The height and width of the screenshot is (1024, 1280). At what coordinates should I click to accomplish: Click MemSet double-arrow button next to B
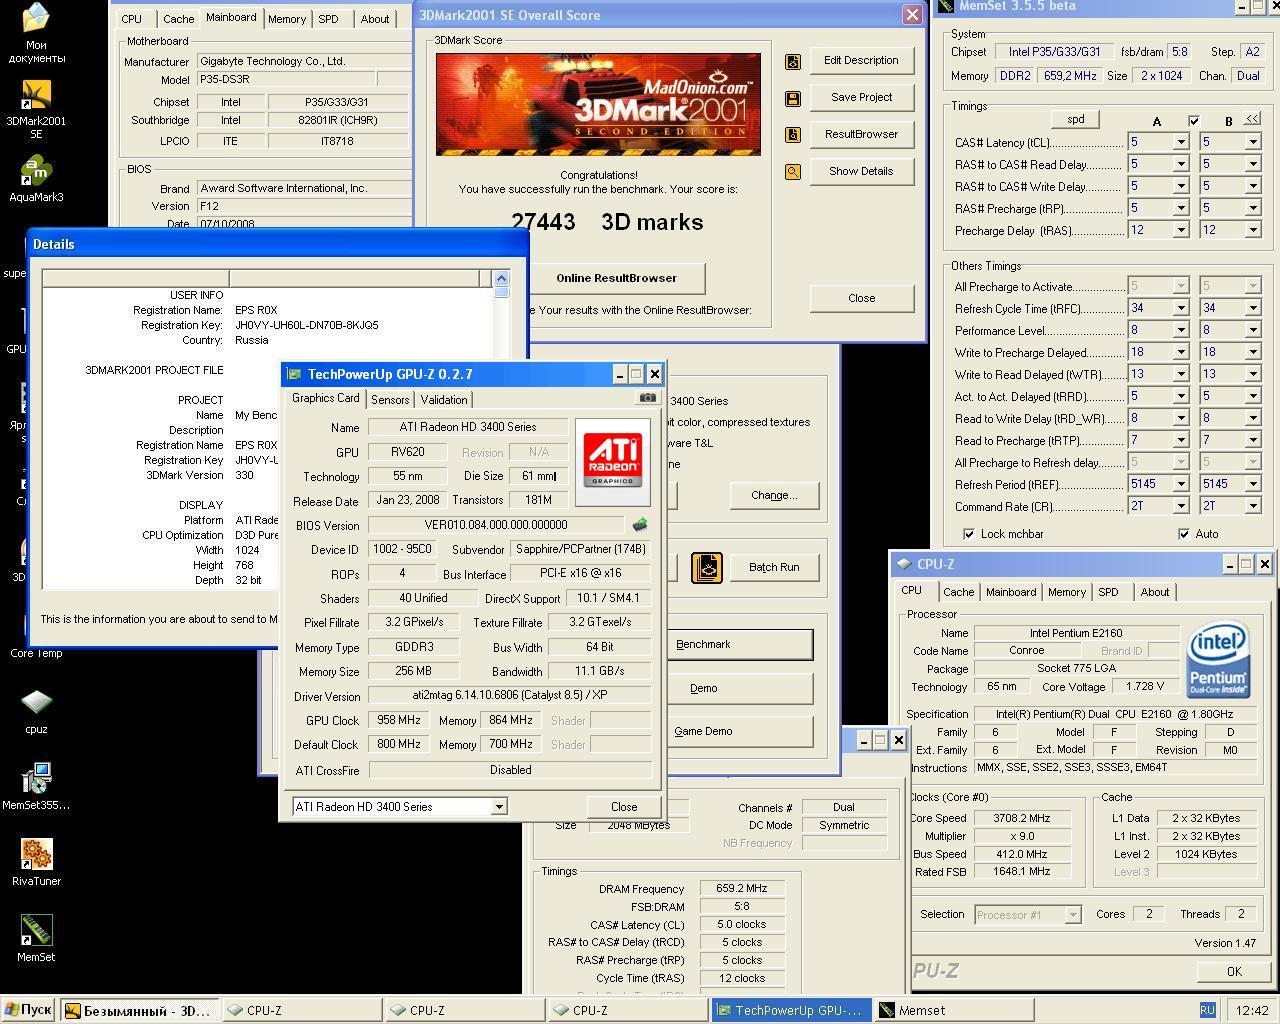point(1252,119)
